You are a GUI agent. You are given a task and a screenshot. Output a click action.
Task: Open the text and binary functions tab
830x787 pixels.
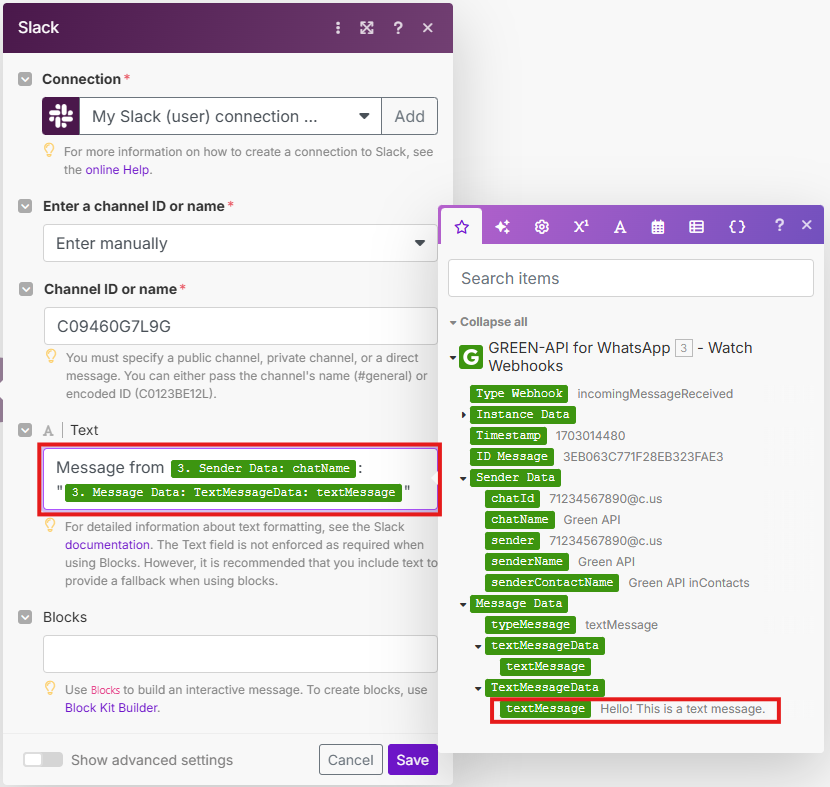[619, 226]
